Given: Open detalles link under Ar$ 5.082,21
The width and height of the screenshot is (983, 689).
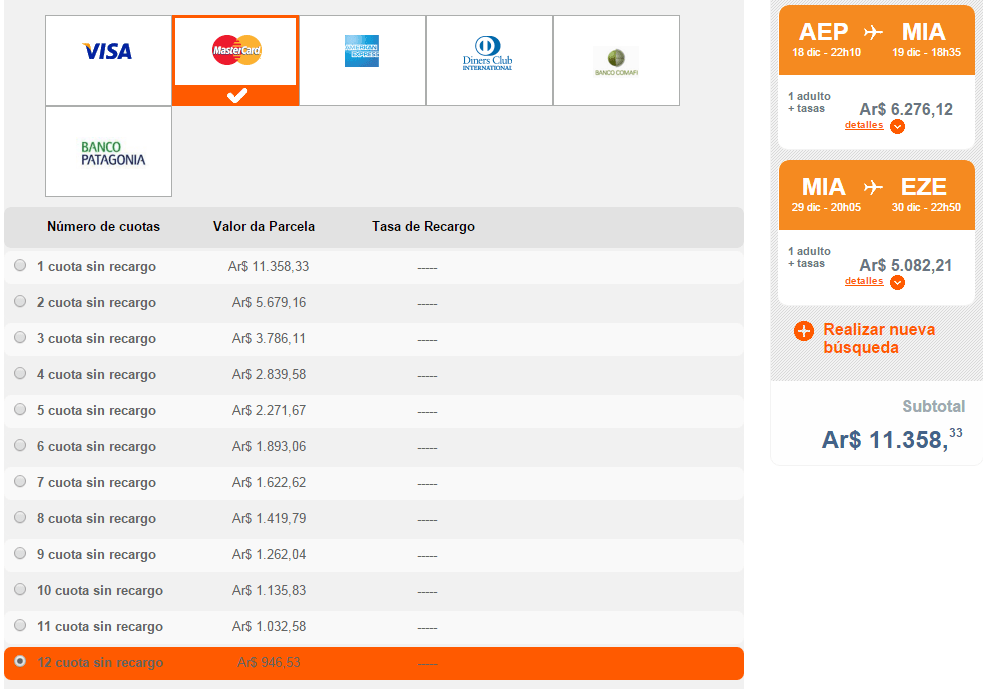Looking at the screenshot, I should click(864, 280).
